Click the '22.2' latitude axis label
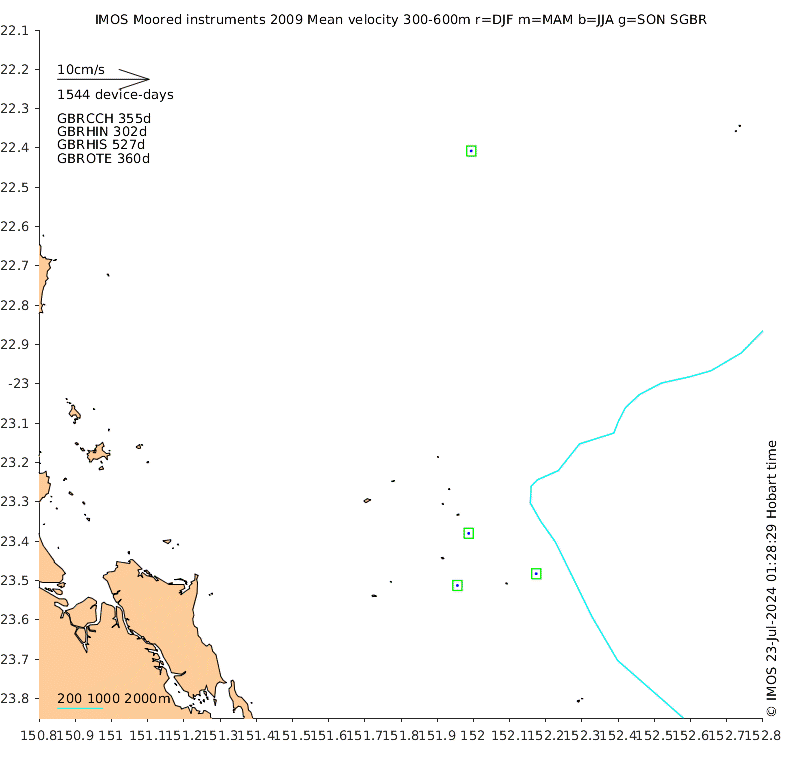Screen dimensions: 787x760 15,69
